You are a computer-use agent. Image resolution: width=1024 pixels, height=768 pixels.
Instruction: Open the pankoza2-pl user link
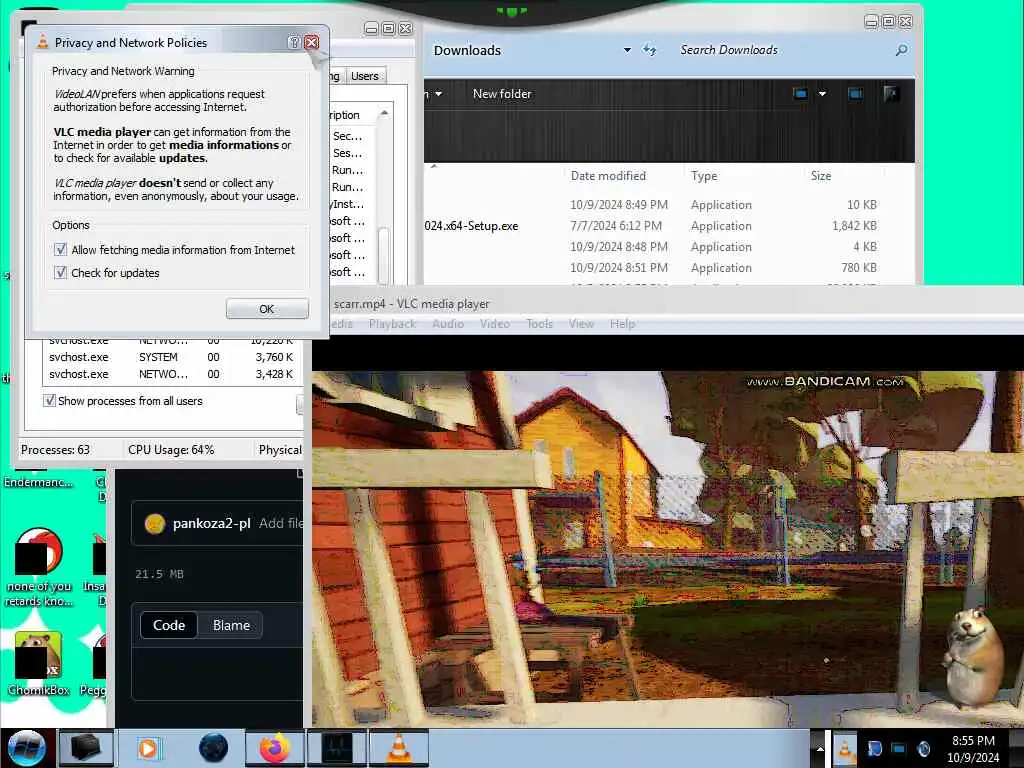point(212,524)
